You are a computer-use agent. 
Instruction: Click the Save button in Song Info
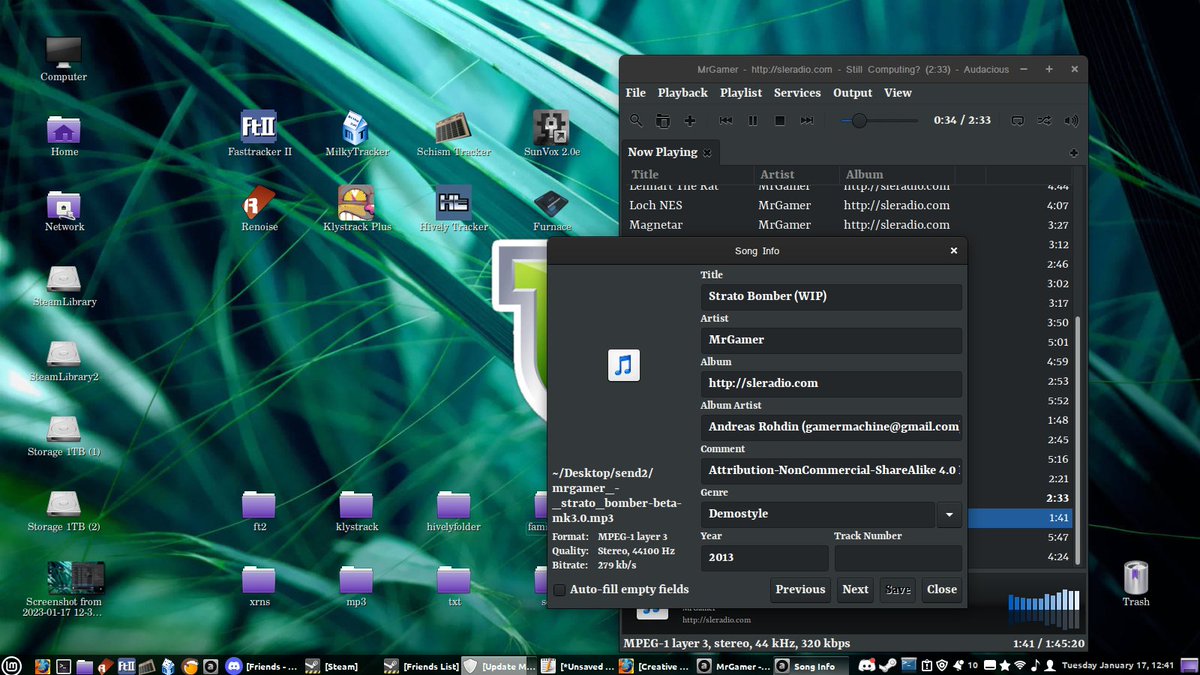pos(898,590)
